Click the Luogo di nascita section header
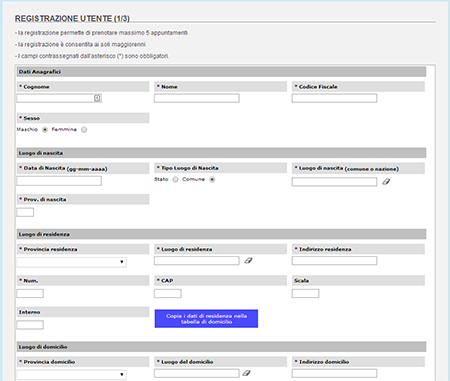Image resolution: width=450 pixels, height=381 pixels. 221,153
